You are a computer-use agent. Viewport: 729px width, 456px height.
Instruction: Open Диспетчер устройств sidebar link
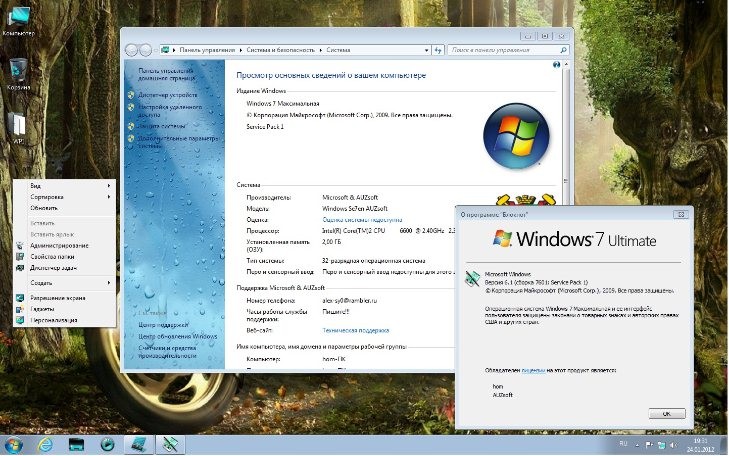click(x=167, y=95)
